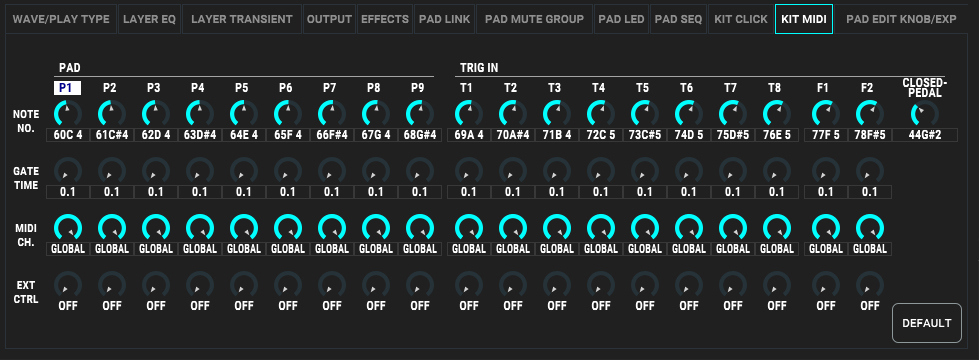This screenshot has height=360, width=979.
Task: Click the Closed-Pedal Note No. knob
Action: pyautogui.click(x=924, y=114)
